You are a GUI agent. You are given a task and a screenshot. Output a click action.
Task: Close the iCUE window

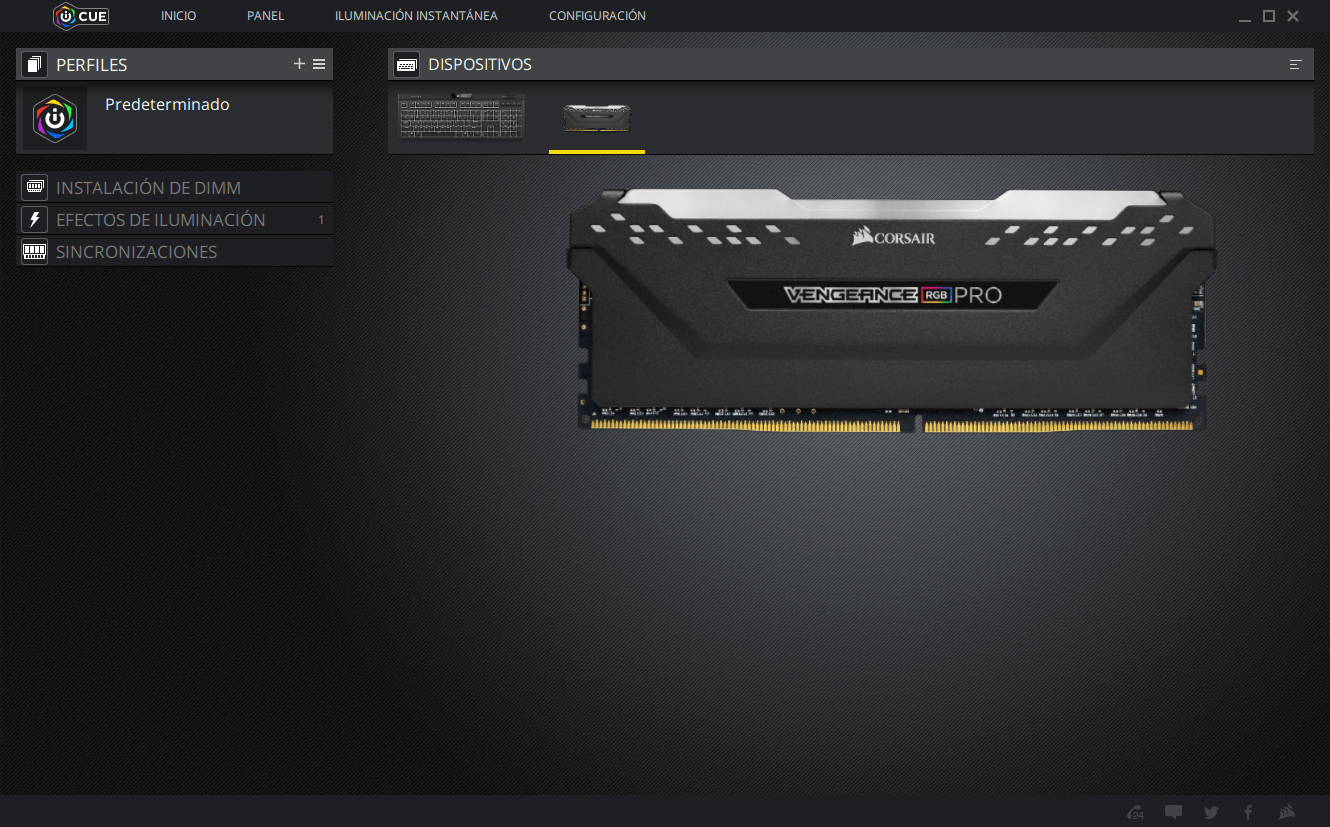click(1293, 16)
